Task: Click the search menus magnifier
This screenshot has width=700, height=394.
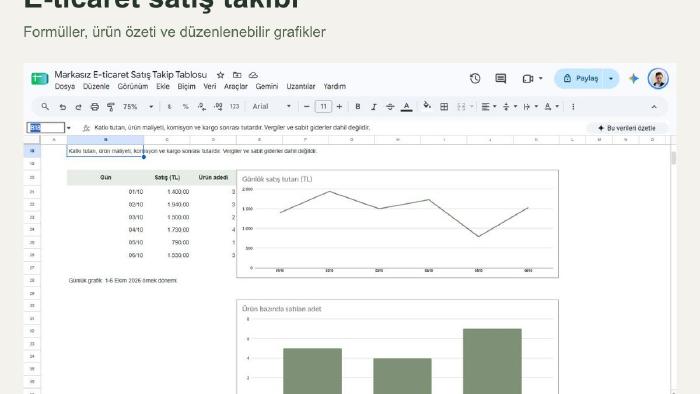Action: tap(45, 107)
